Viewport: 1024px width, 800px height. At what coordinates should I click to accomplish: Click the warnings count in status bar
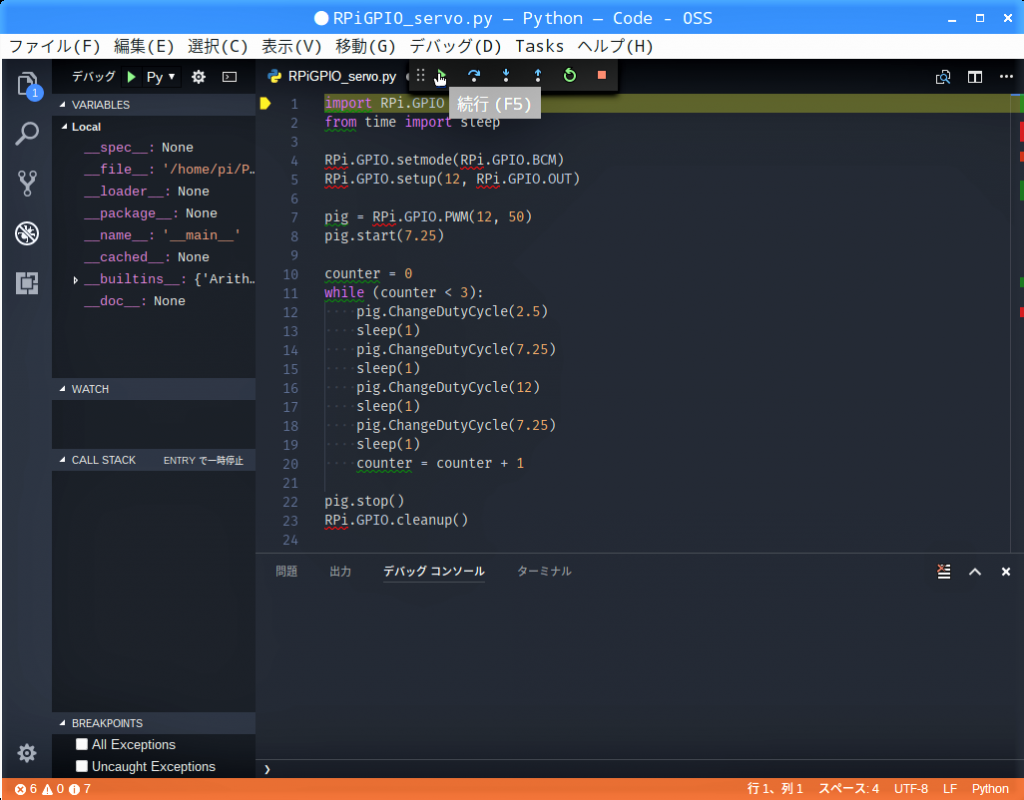(54, 789)
